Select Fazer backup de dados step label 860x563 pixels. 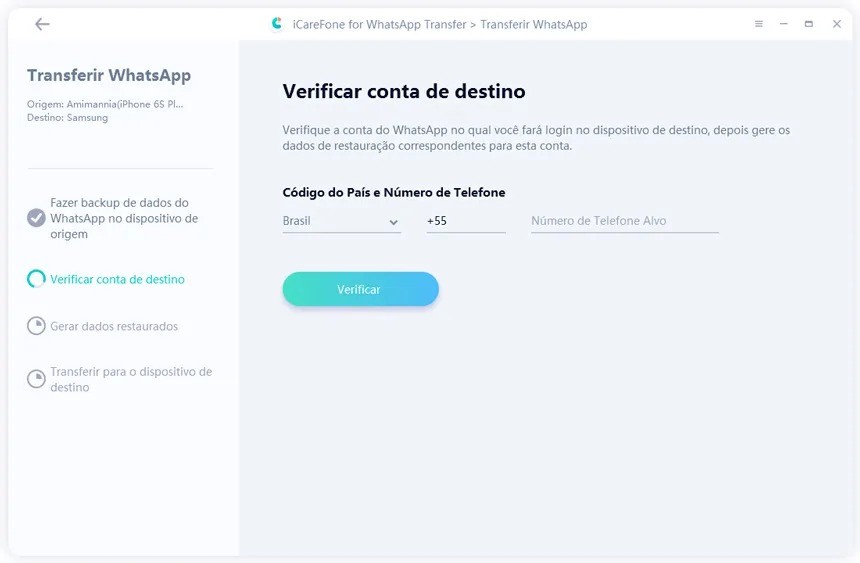(124, 218)
